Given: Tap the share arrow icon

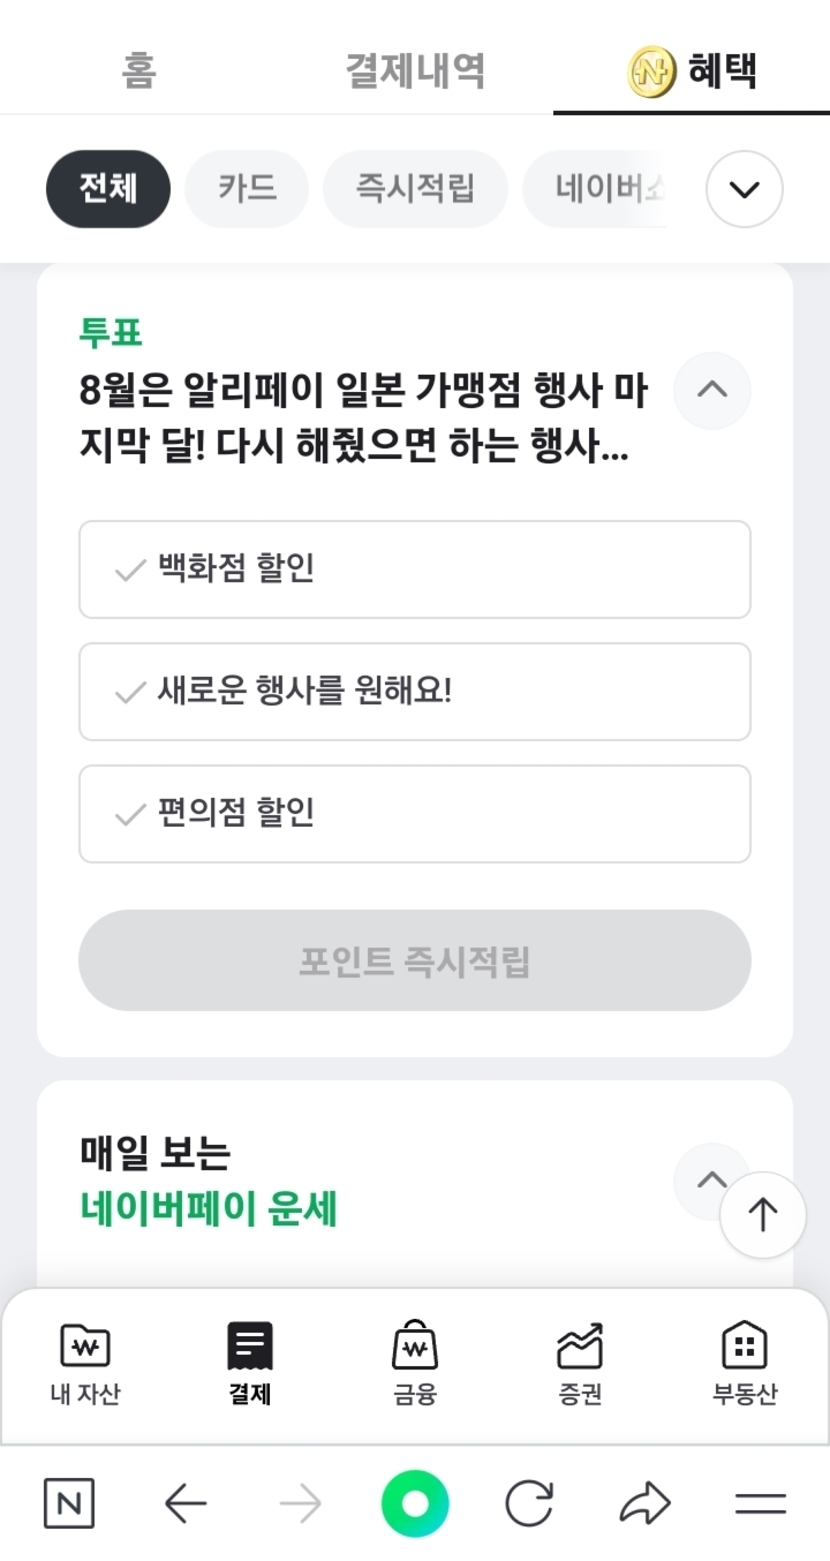Looking at the screenshot, I should [x=645, y=1503].
